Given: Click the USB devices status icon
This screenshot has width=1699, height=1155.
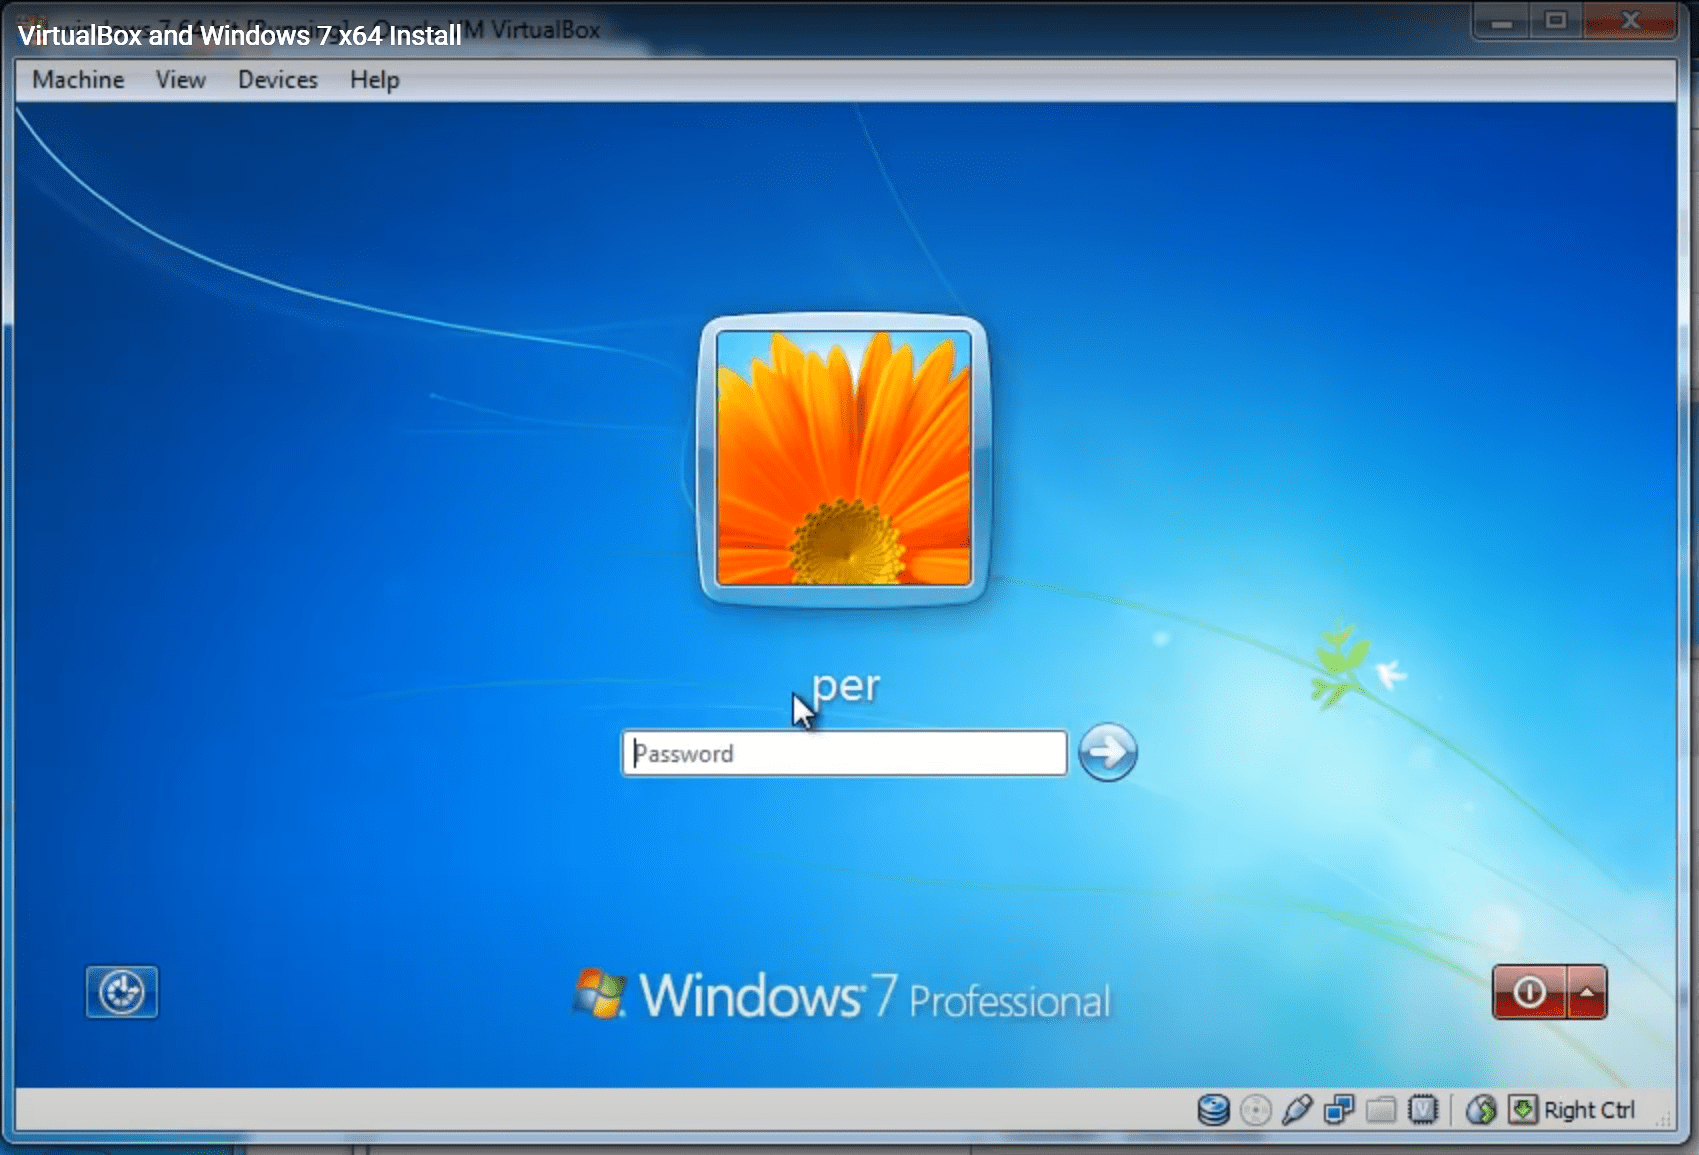Looking at the screenshot, I should pos(1297,1110).
